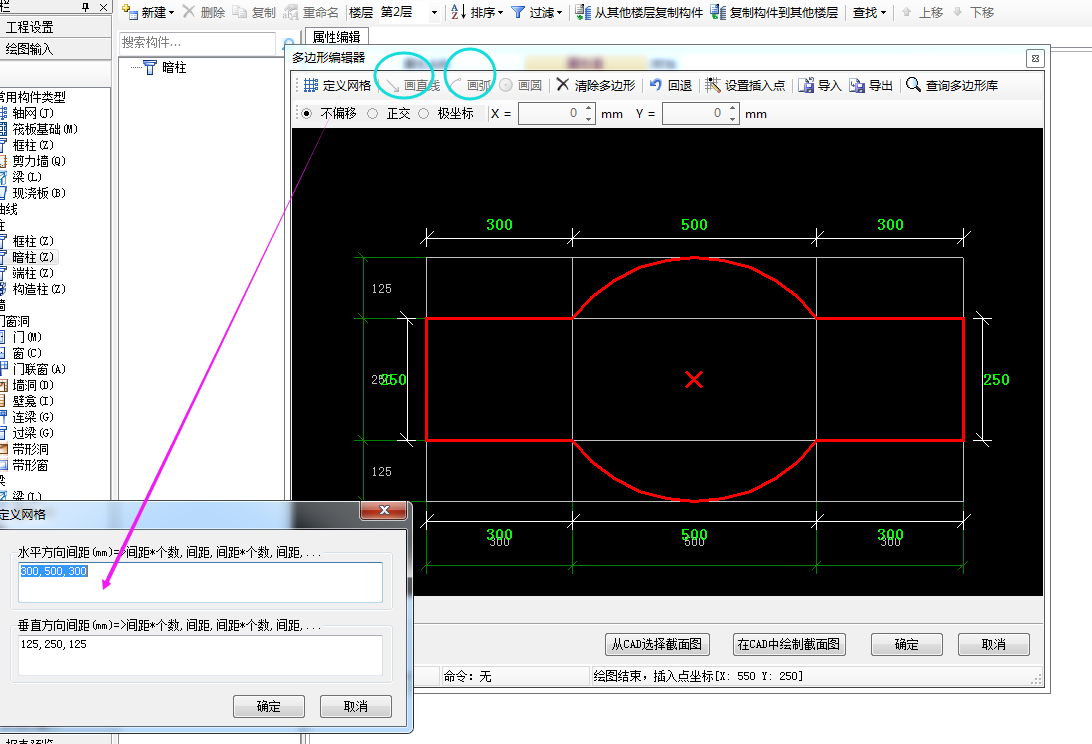The image size is (1092, 744).
Task: Select 轴网(J) in component types
Action: [33, 113]
